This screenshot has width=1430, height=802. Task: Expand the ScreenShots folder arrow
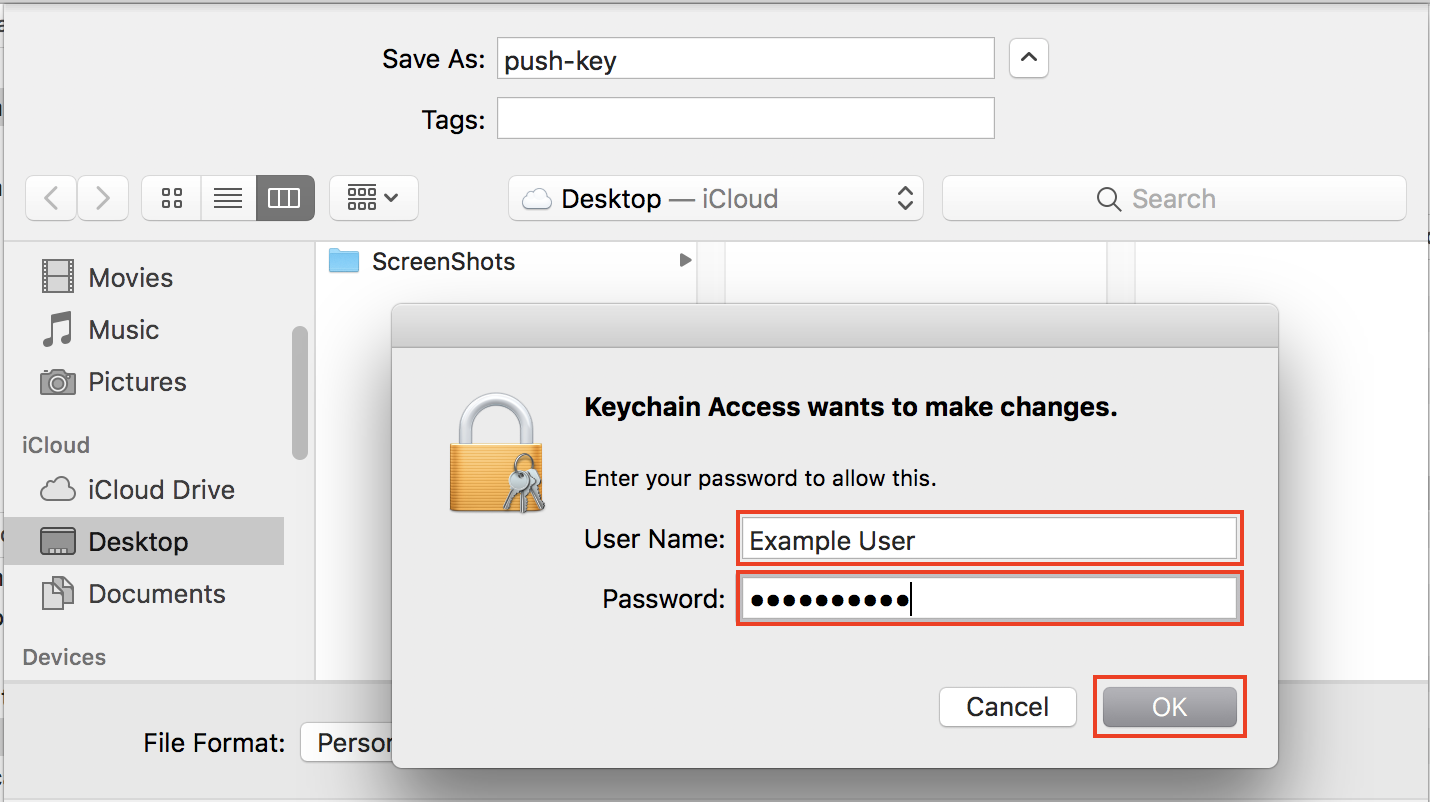685,261
